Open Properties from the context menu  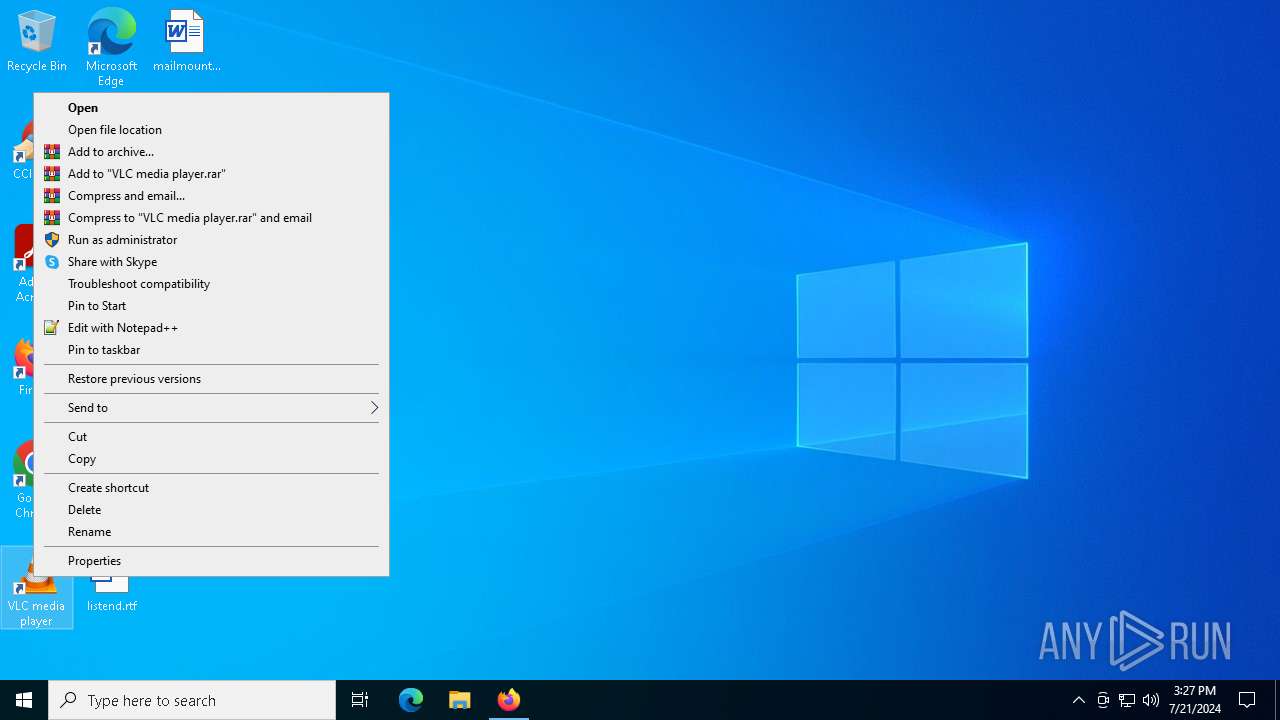pos(211,561)
